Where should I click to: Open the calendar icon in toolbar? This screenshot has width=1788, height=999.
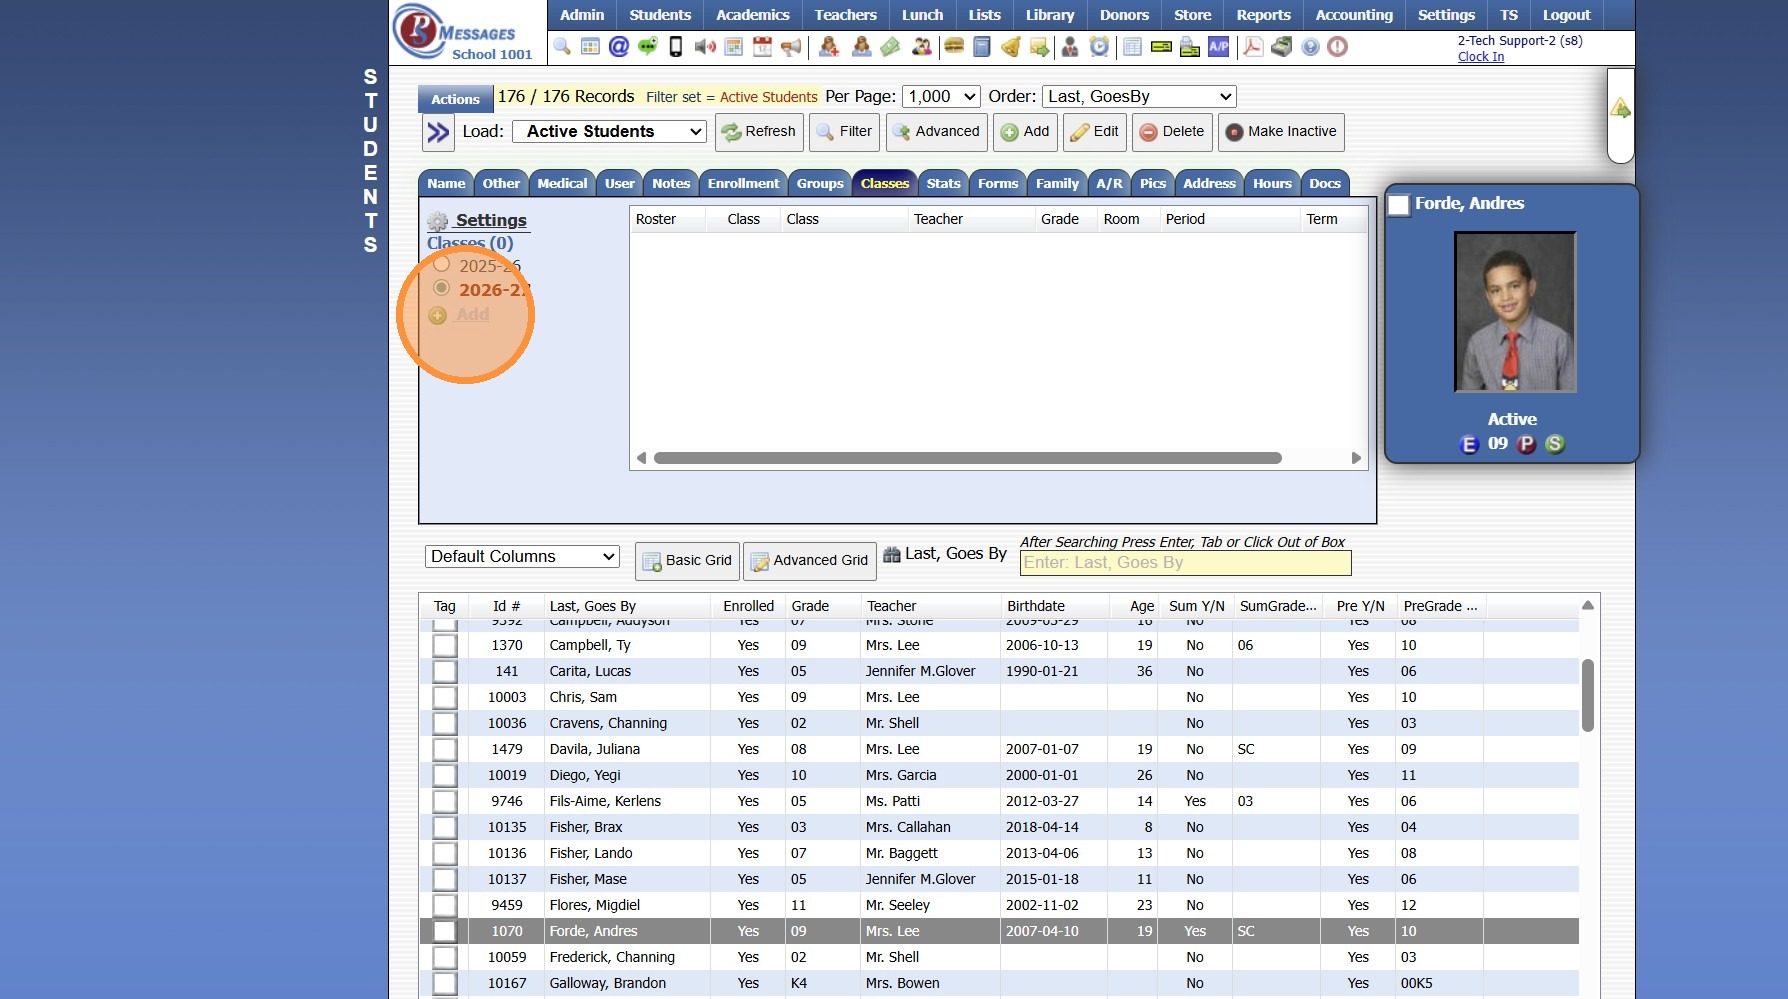click(762, 47)
